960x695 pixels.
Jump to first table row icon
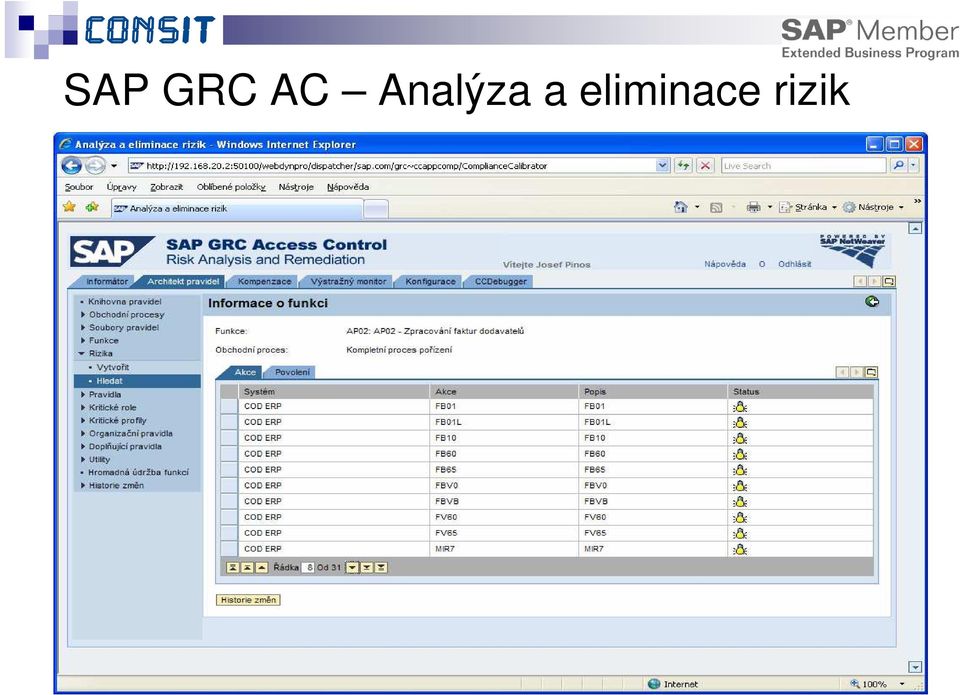coord(233,568)
